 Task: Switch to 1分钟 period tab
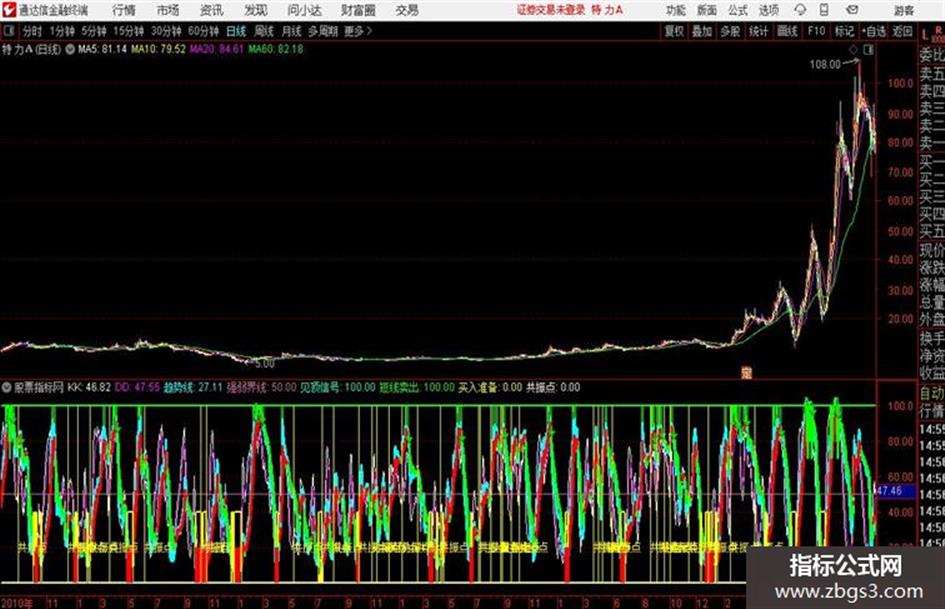click(x=61, y=31)
